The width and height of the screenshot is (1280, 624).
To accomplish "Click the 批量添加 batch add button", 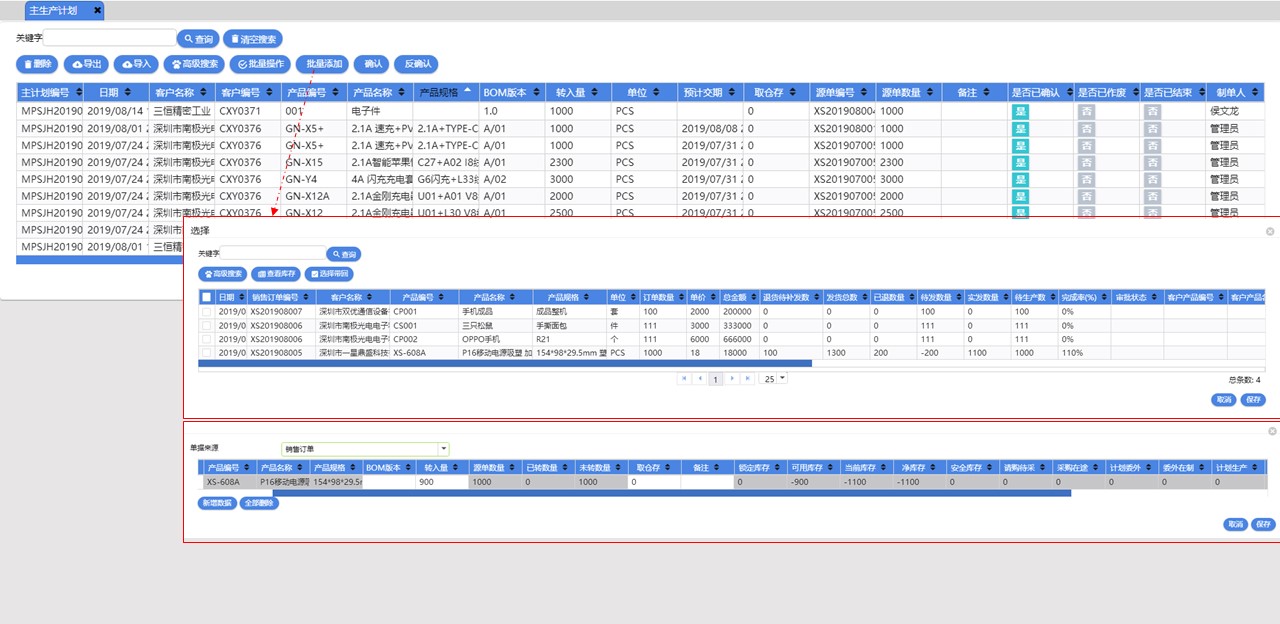I will (x=322, y=64).
